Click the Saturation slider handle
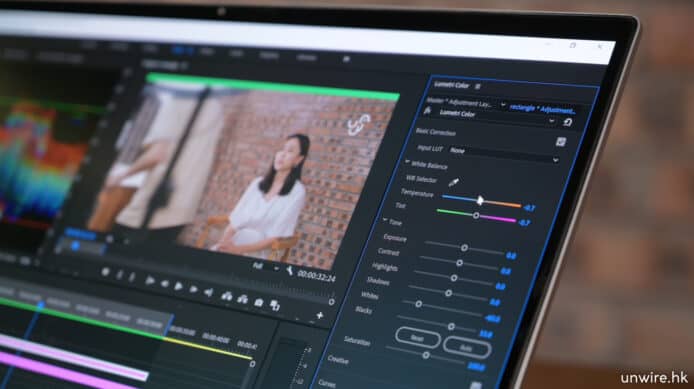The height and width of the screenshot is (389, 694). [426, 355]
